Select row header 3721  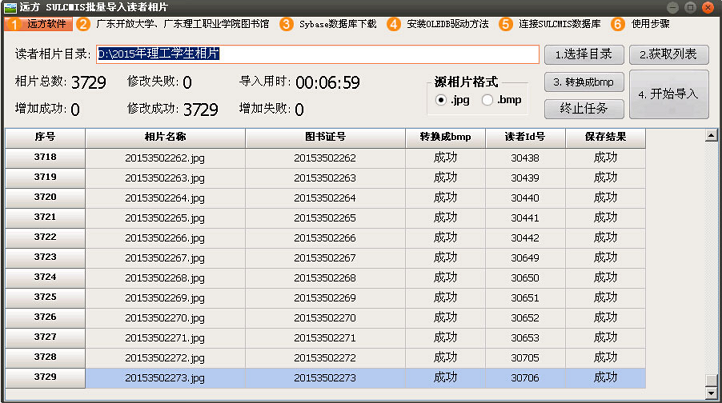point(45,218)
